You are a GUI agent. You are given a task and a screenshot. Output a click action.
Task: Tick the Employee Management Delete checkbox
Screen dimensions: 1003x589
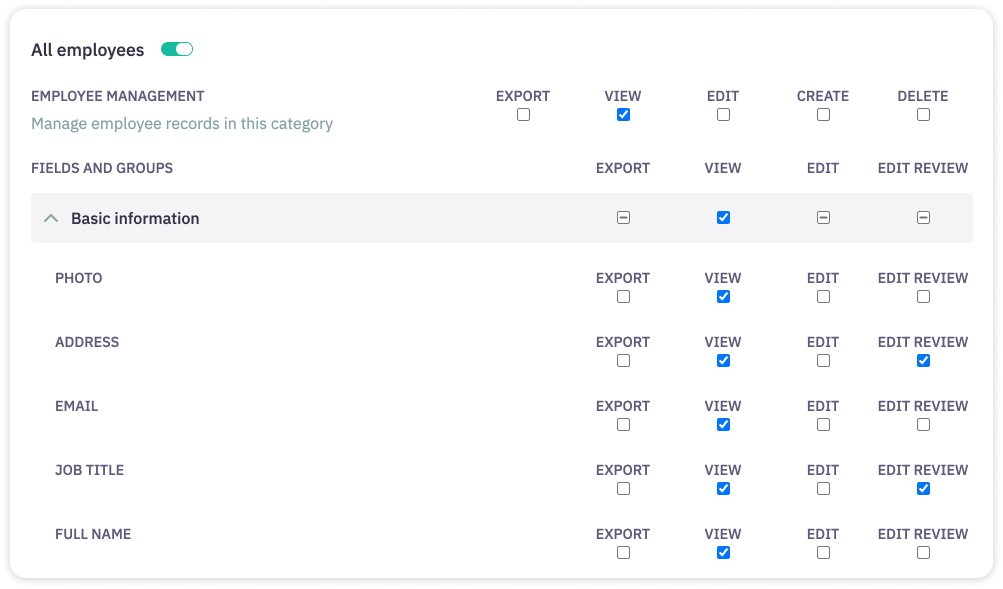coord(923,114)
